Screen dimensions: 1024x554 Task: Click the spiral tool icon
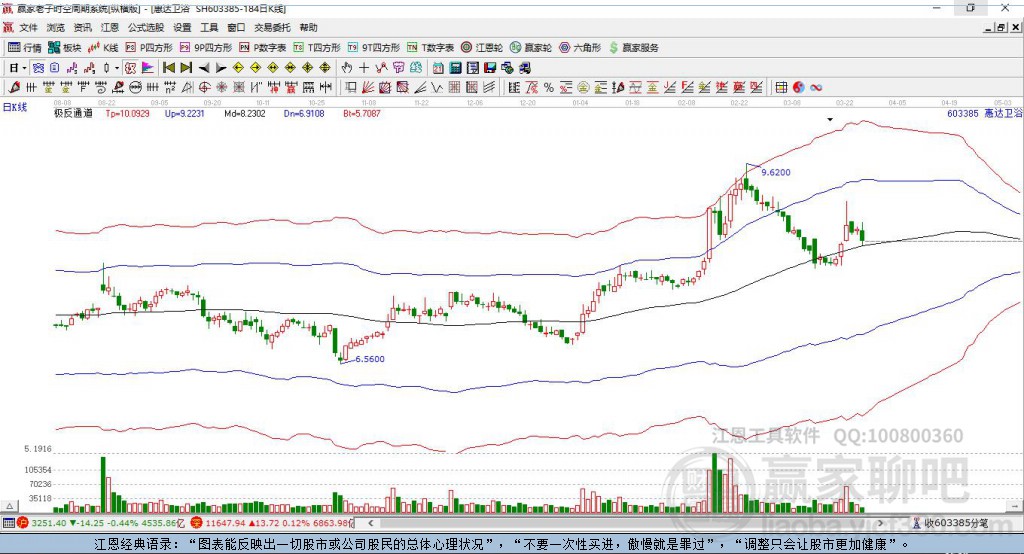pos(100,88)
